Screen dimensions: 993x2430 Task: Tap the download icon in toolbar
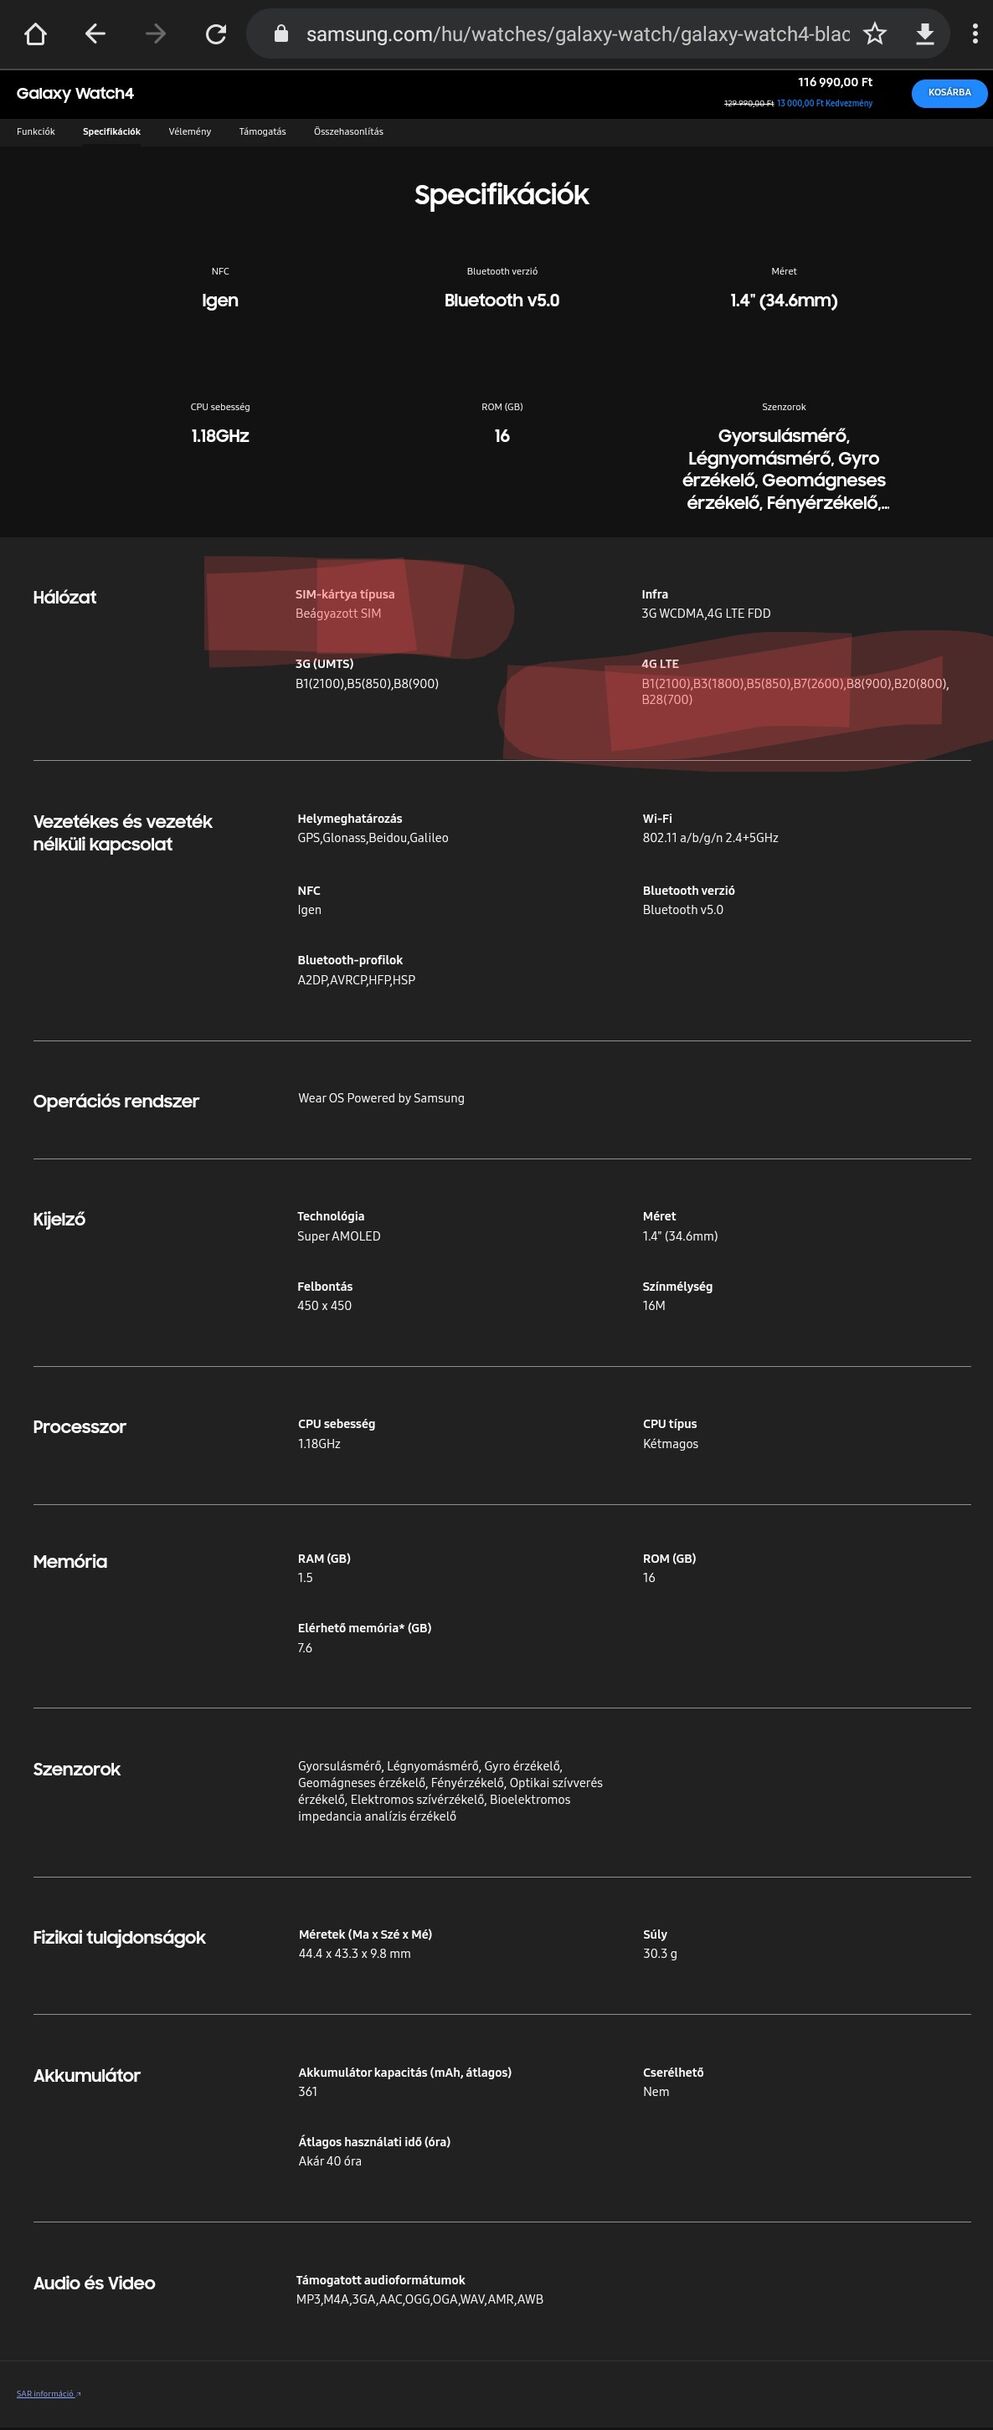click(925, 34)
